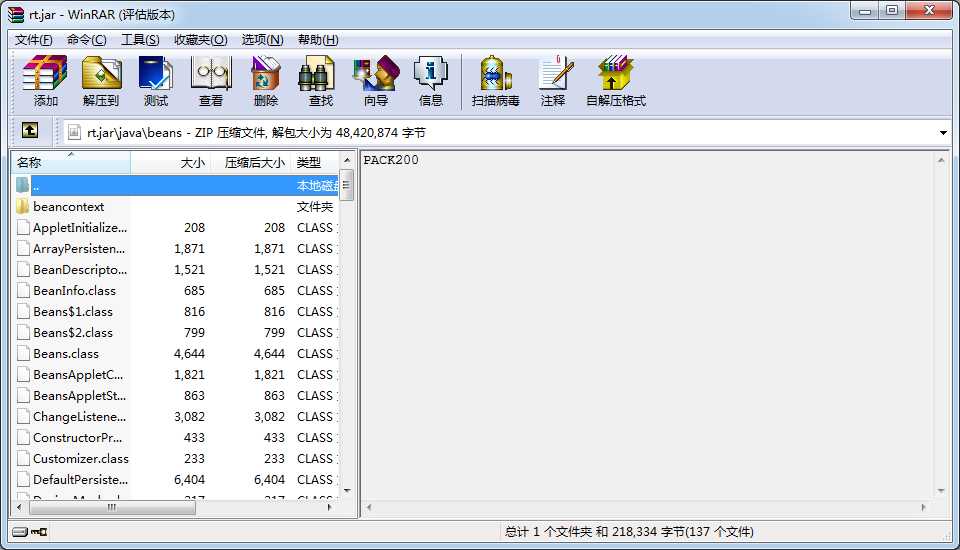Image resolution: width=960 pixels, height=550 pixels.
Task: Click the file list scroll up arrow
Action: [347, 160]
